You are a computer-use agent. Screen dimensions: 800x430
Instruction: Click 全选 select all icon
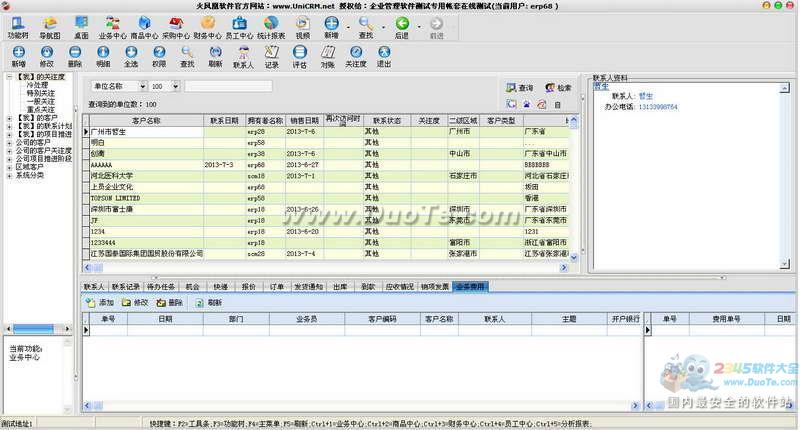pyautogui.click(x=131, y=57)
